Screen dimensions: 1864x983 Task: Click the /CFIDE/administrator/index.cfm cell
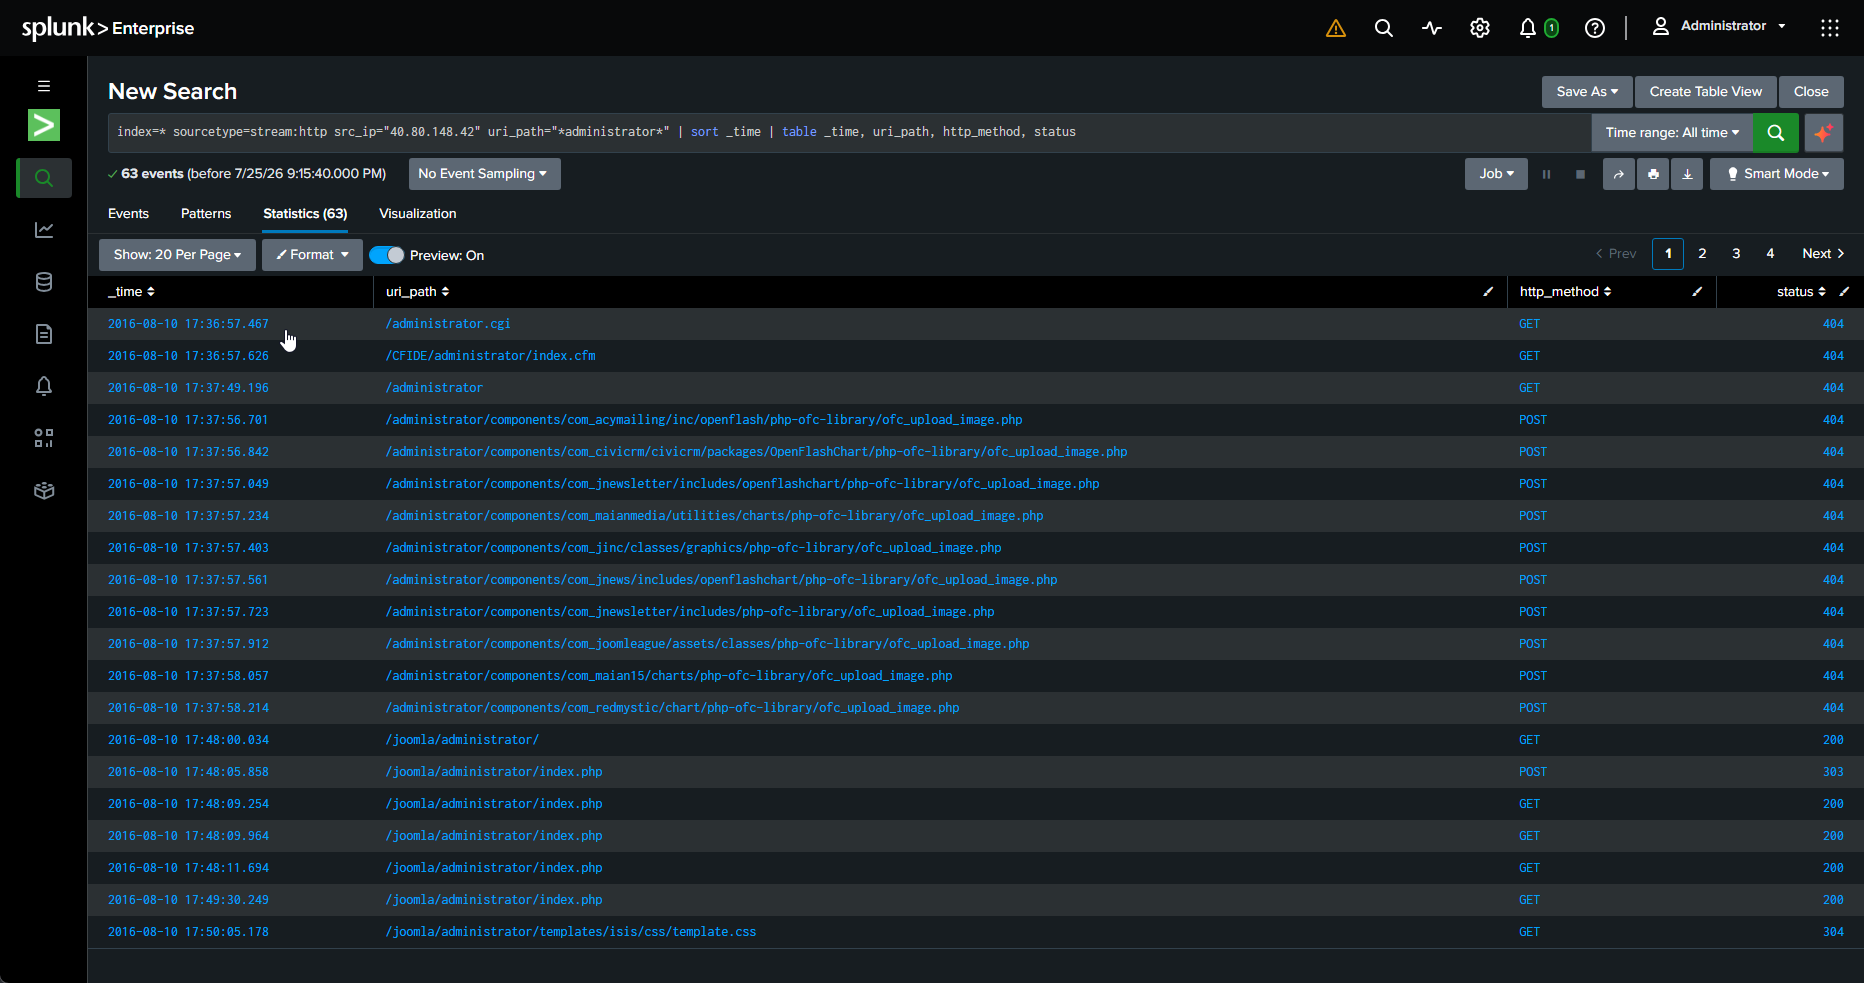tap(491, 356)
